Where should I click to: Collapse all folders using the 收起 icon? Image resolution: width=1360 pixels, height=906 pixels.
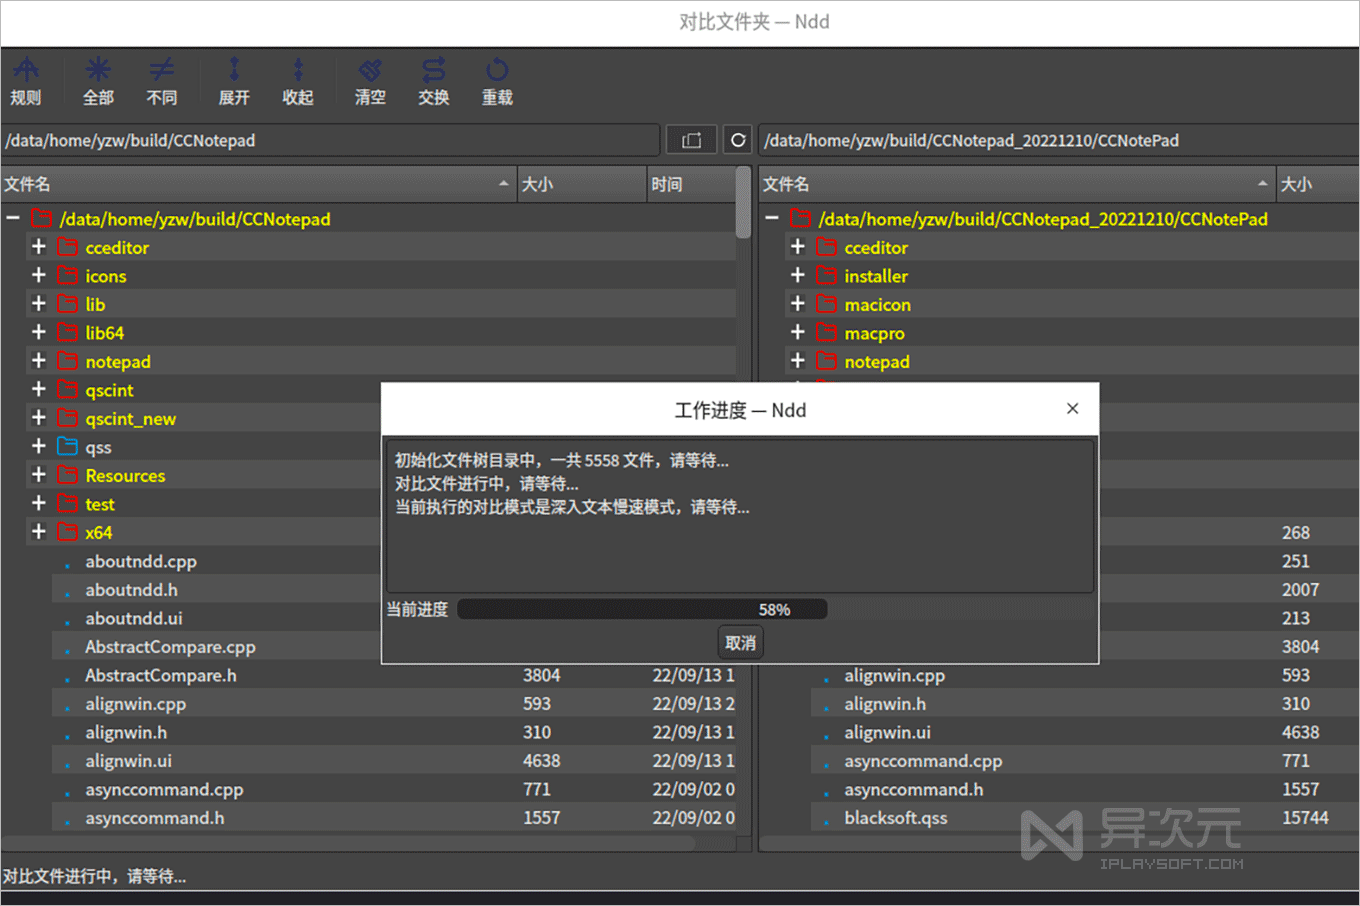(x=297, y=80)
